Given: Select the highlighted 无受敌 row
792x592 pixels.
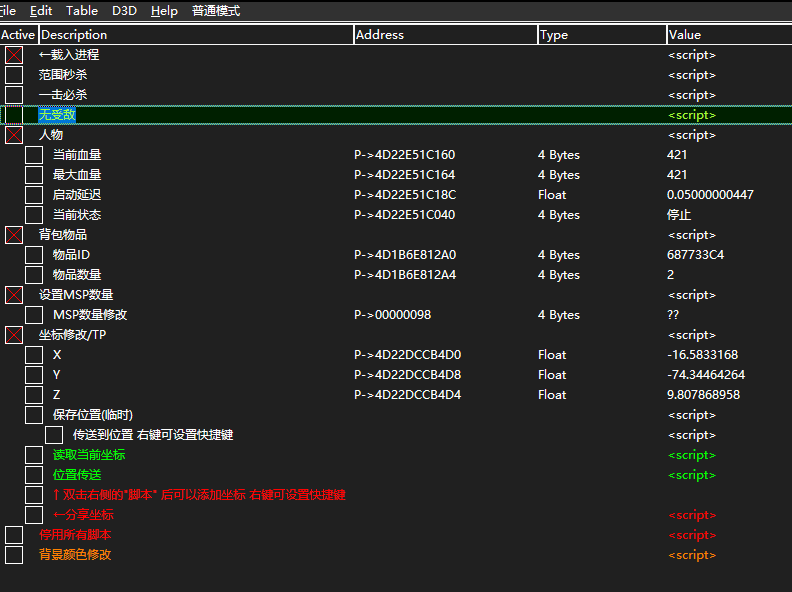Looking at the screenshot, I should 57,115.
